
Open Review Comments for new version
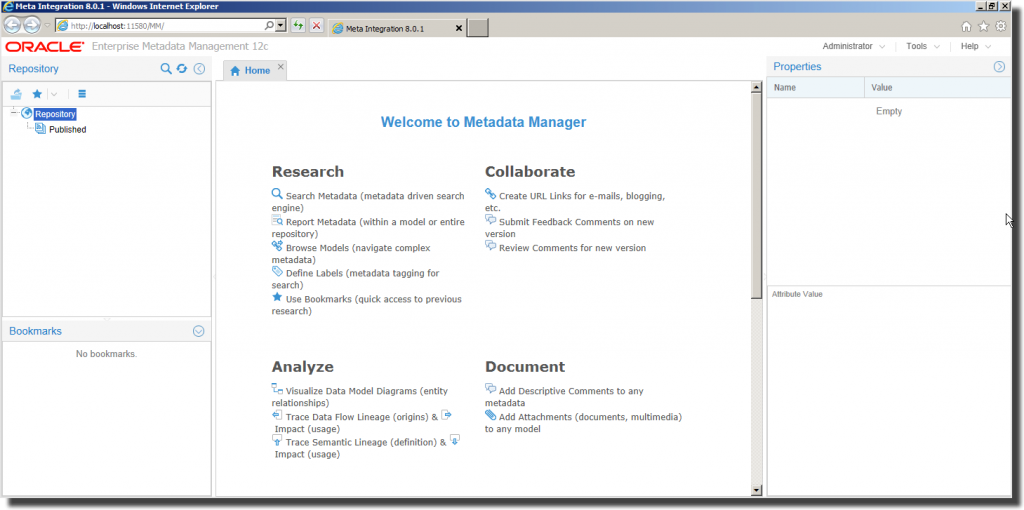[x=573, y=248]
